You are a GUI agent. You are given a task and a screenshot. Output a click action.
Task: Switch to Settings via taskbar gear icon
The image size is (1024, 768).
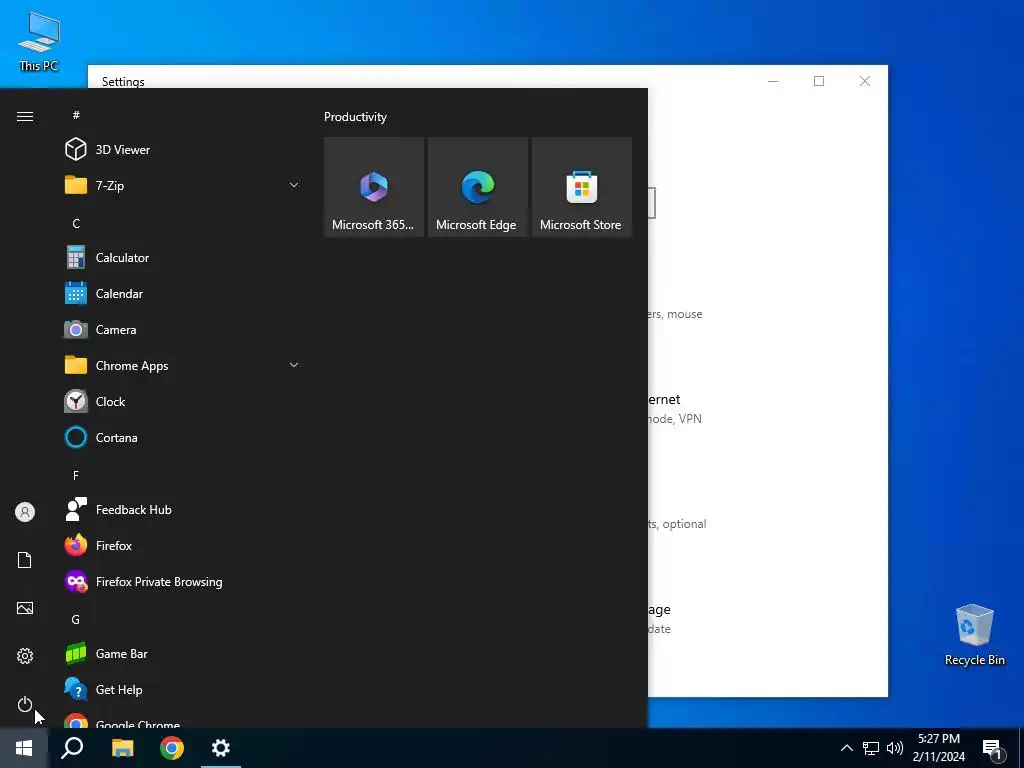click(221, 748)
